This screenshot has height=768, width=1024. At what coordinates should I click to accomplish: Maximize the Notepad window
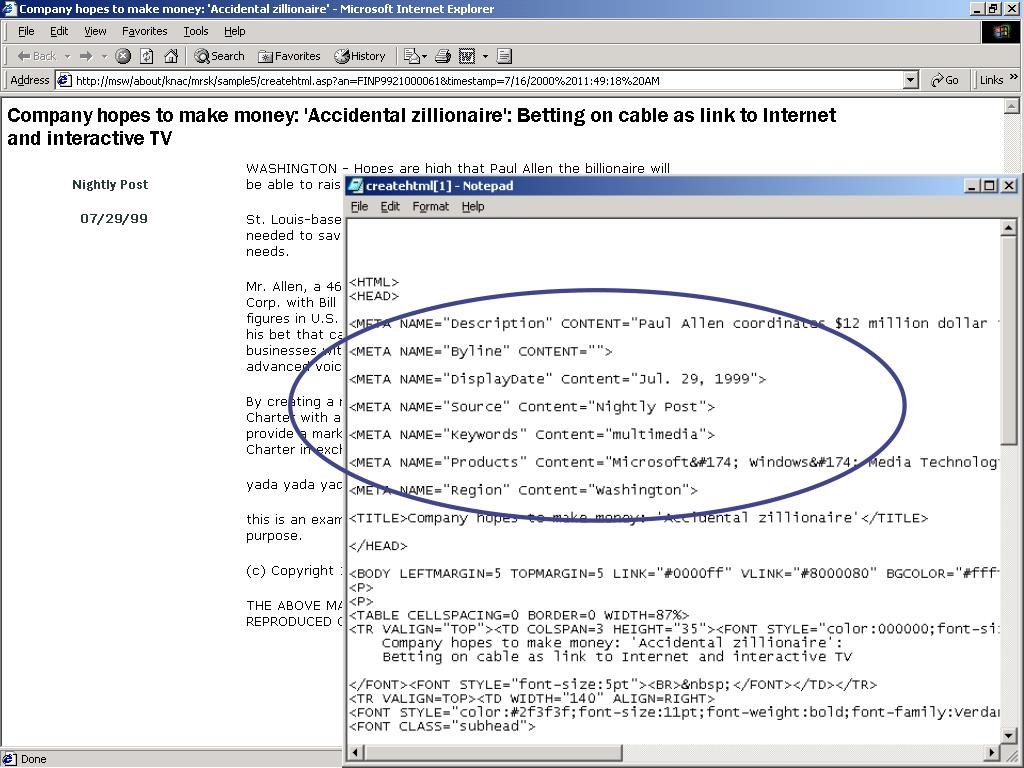pos(990,185)
